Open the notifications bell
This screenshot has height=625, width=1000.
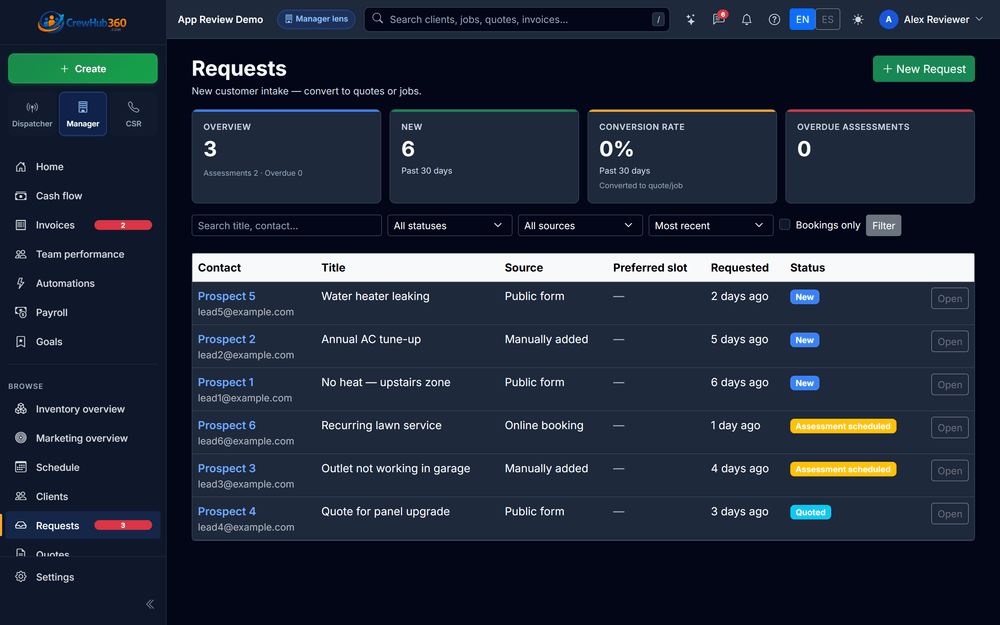pos(746,20)
